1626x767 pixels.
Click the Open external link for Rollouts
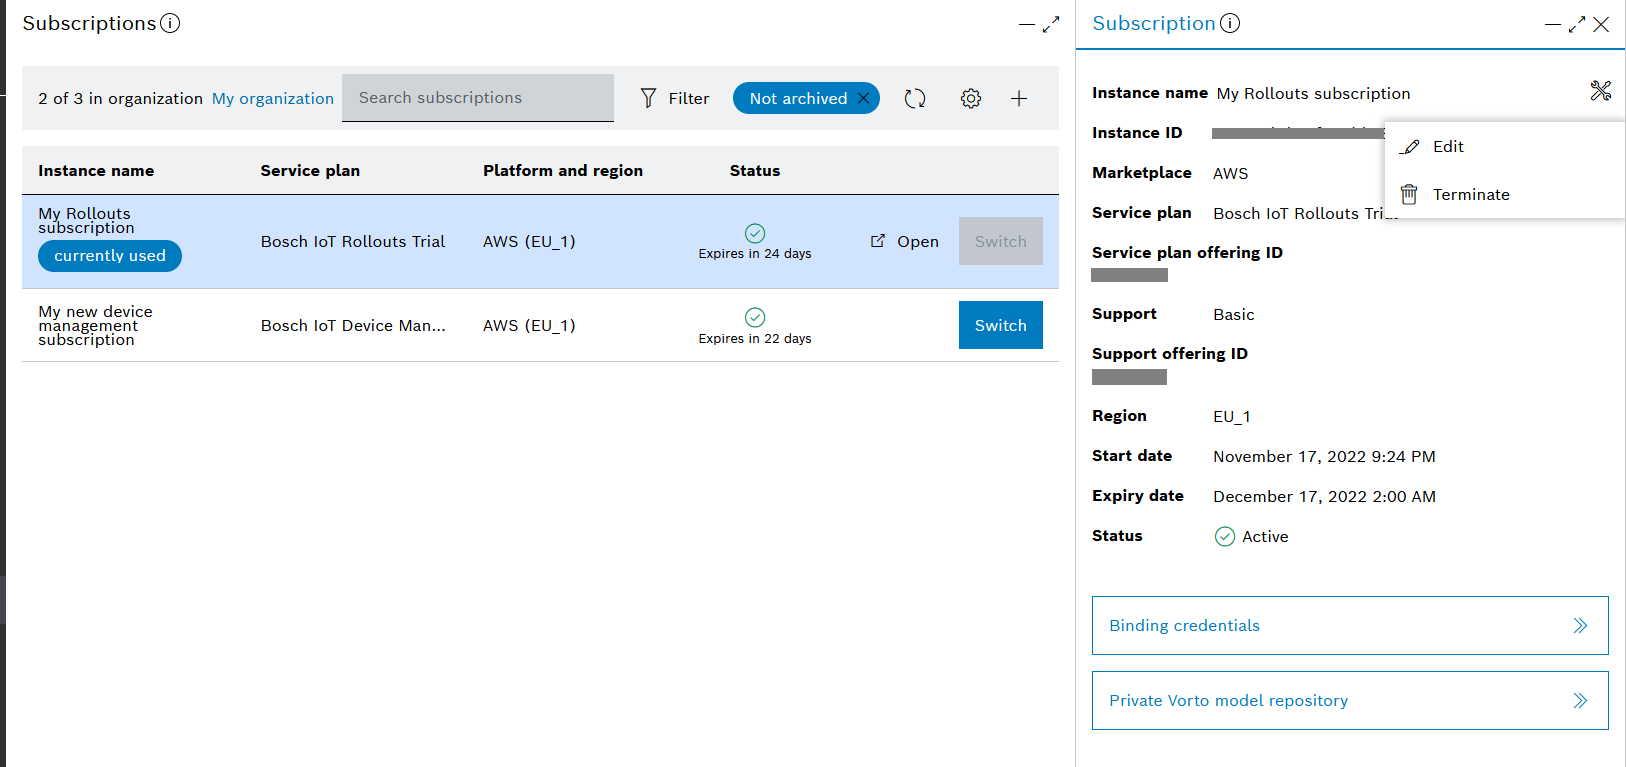(x=905, y=241)
